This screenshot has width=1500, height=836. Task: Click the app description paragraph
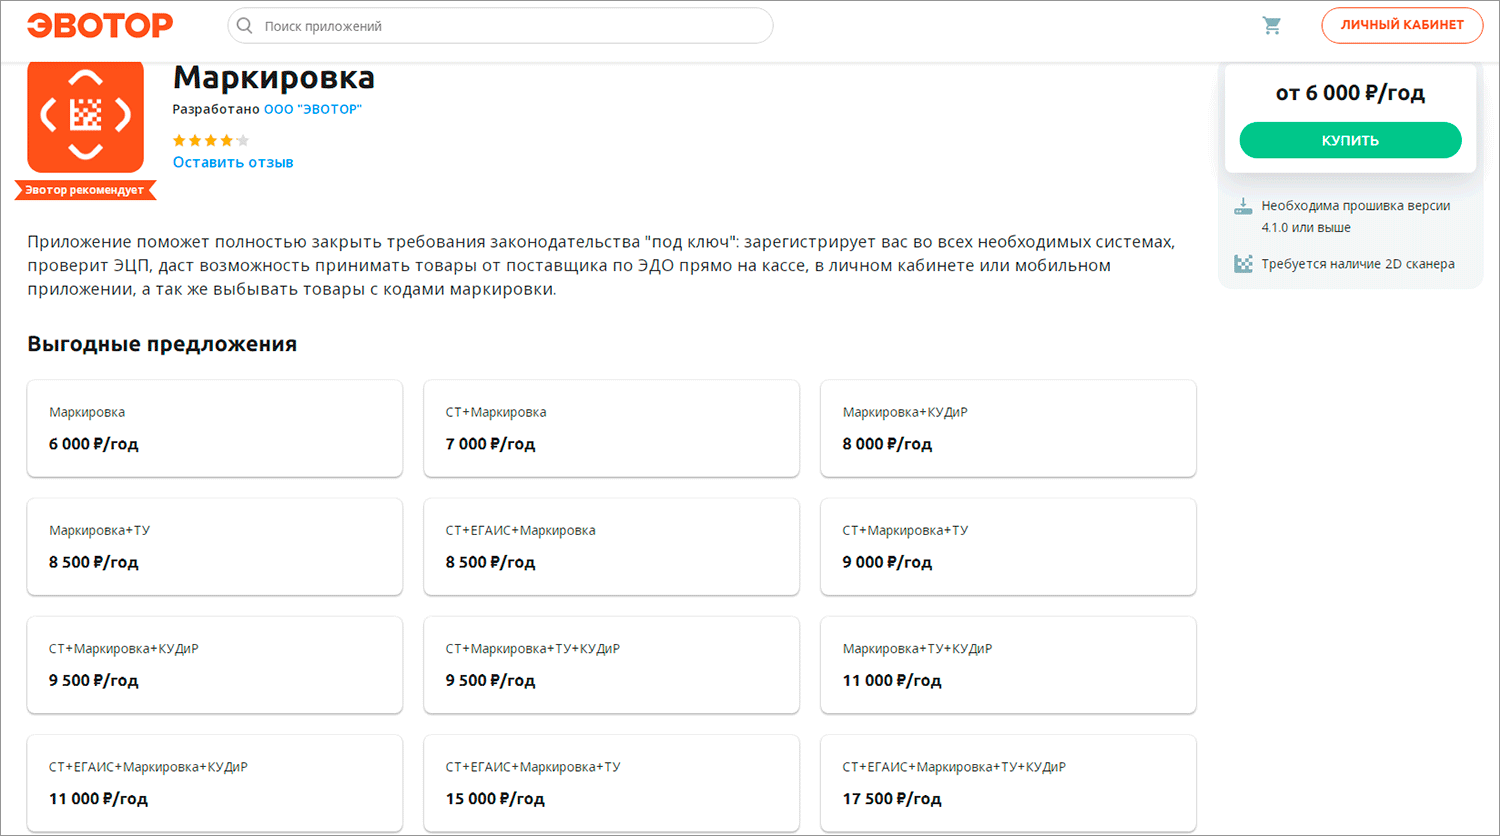[x=601, y=266]
